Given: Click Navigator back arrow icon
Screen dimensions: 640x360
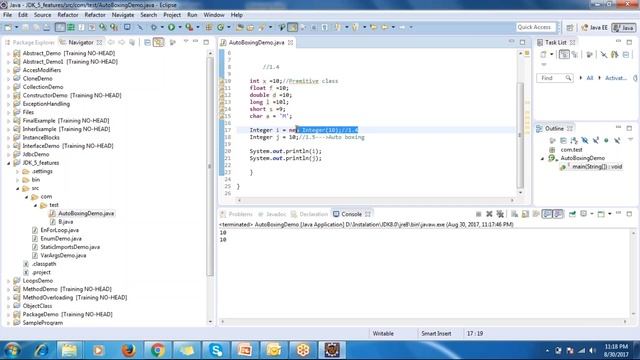Looking at the screenshot, I should [x=111, y=42].
